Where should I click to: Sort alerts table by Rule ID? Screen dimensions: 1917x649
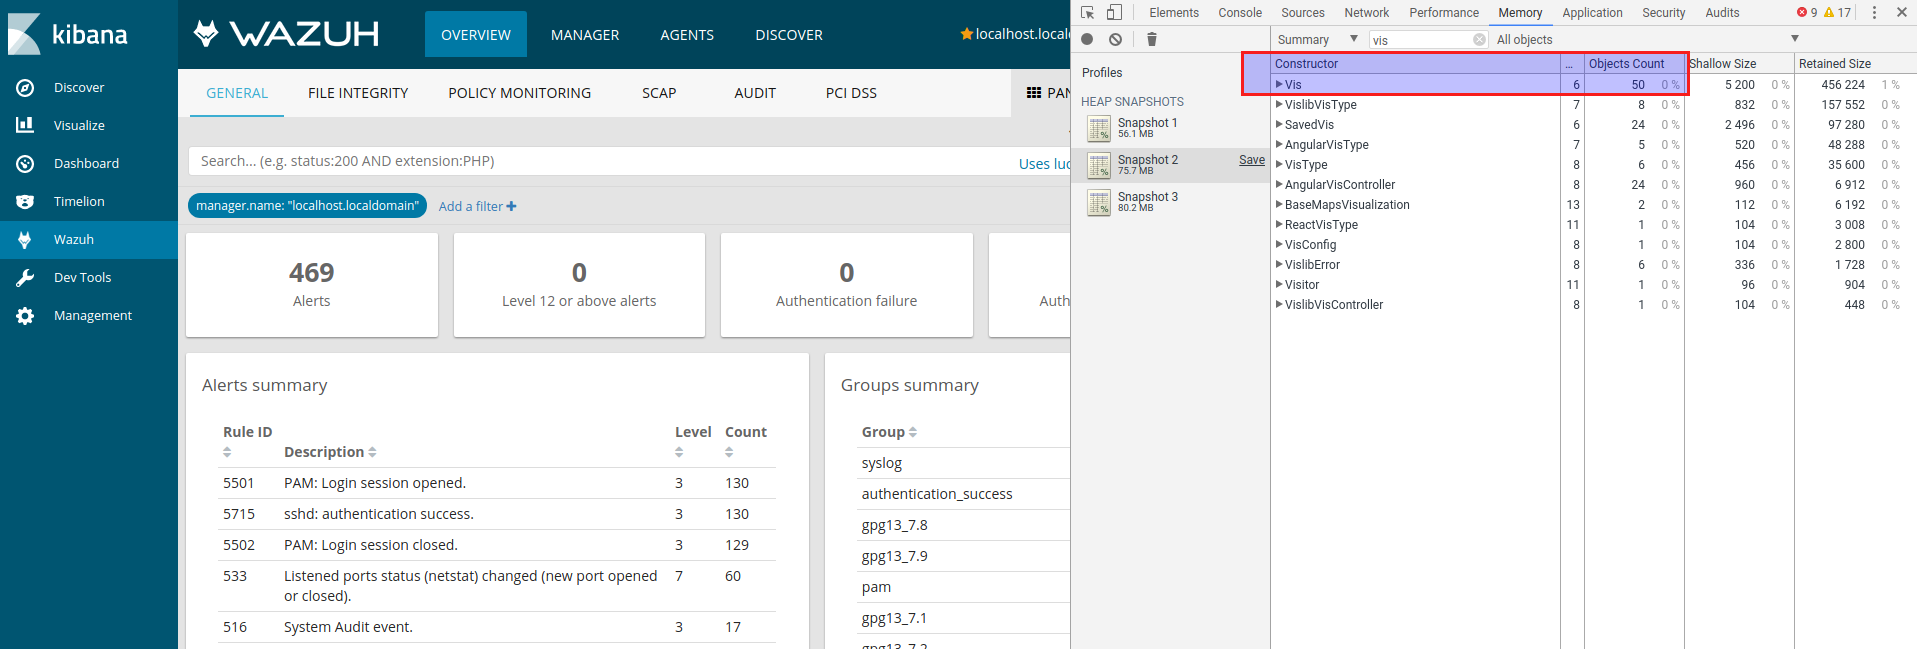click(227, 452)
